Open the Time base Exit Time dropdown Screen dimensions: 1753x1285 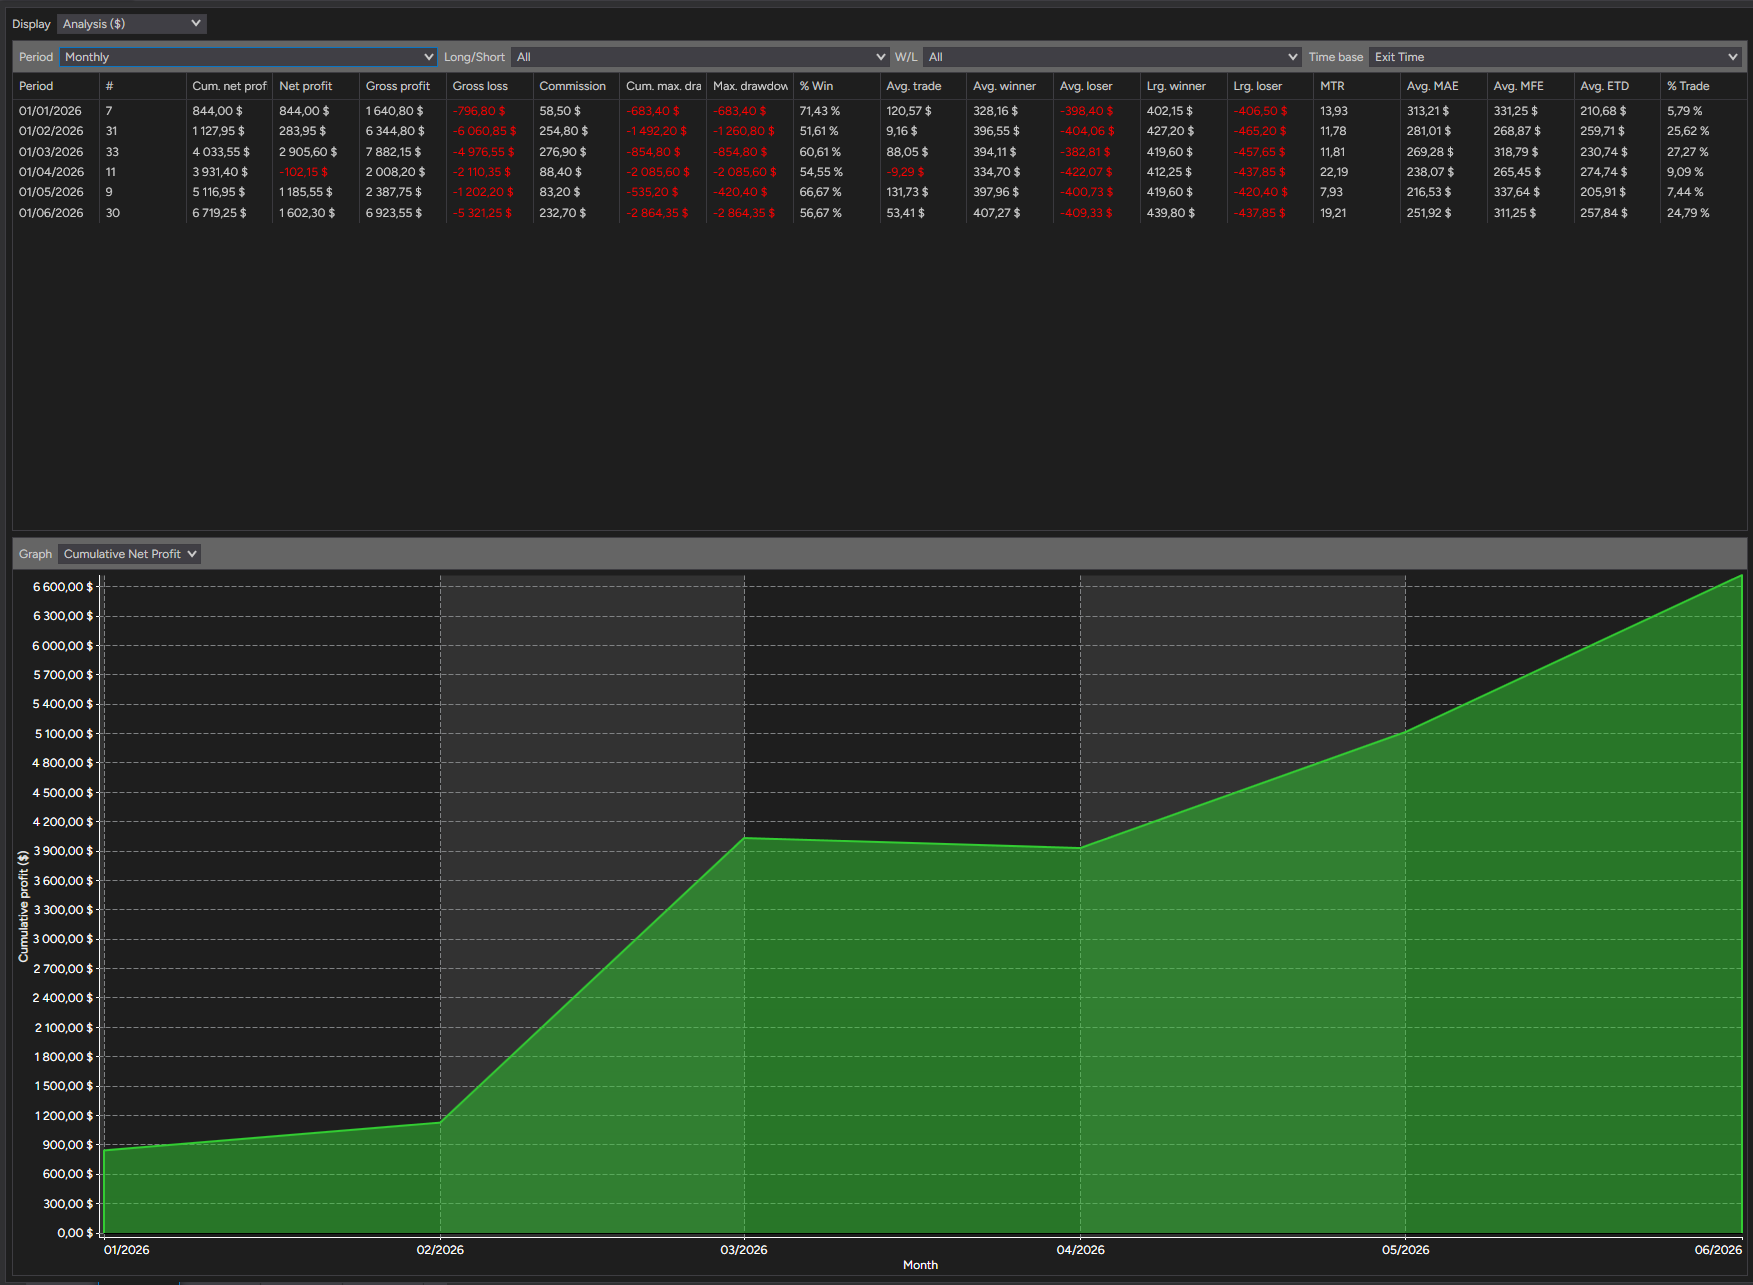[1555, 57]
